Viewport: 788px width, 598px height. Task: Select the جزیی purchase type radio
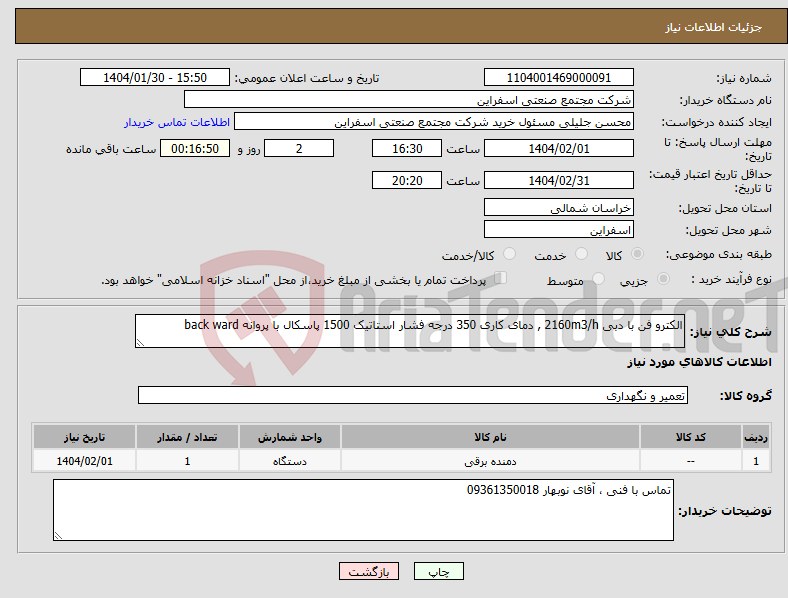coord(663,278)
